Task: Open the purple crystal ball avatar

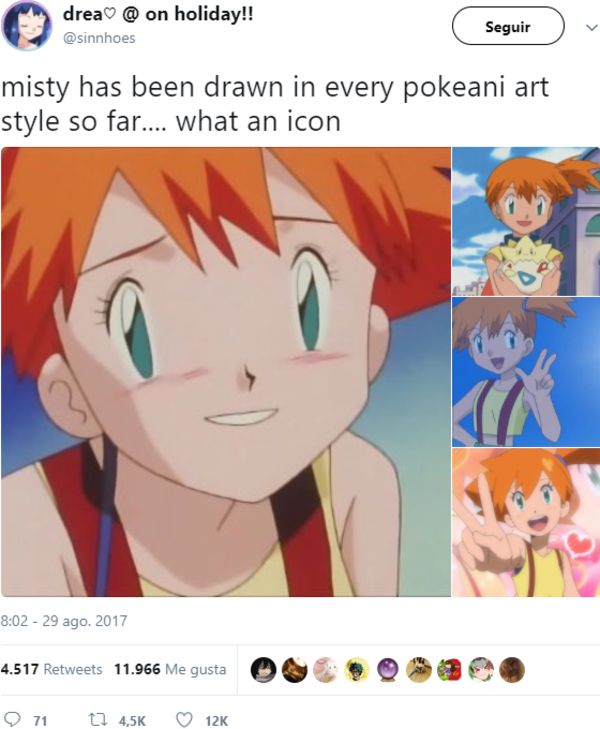Action: click(x=388, y=670)
